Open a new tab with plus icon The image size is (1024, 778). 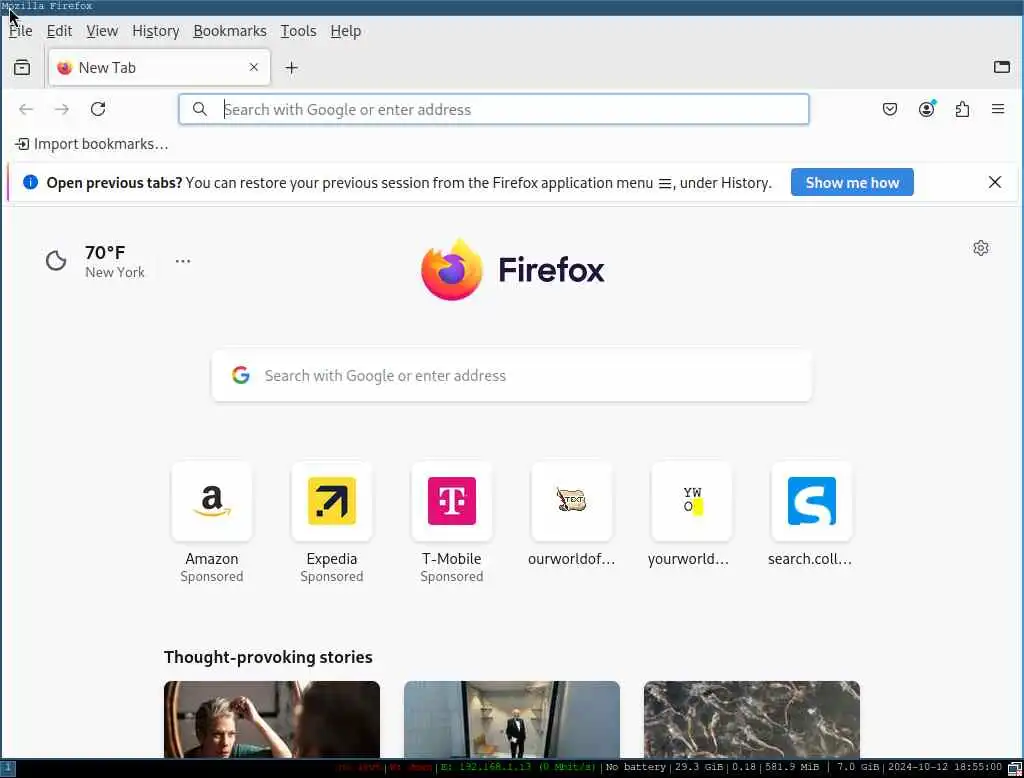pyautogui.click(x=291, y=67)
